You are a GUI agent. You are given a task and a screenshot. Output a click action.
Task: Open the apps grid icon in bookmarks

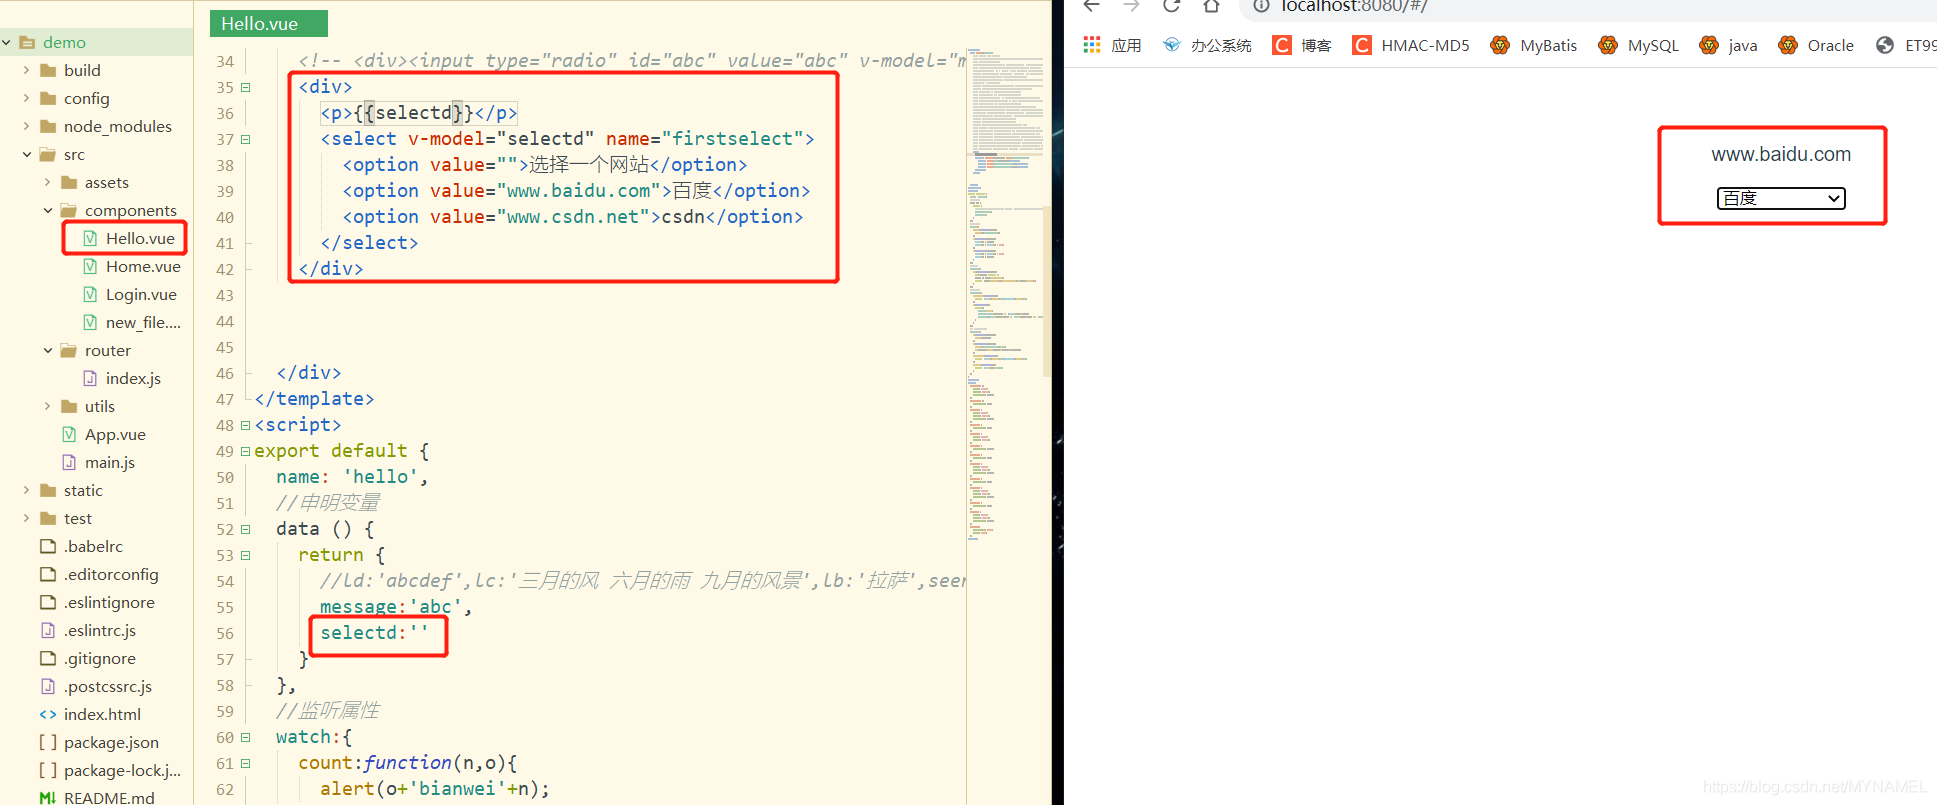point(1092,45)
